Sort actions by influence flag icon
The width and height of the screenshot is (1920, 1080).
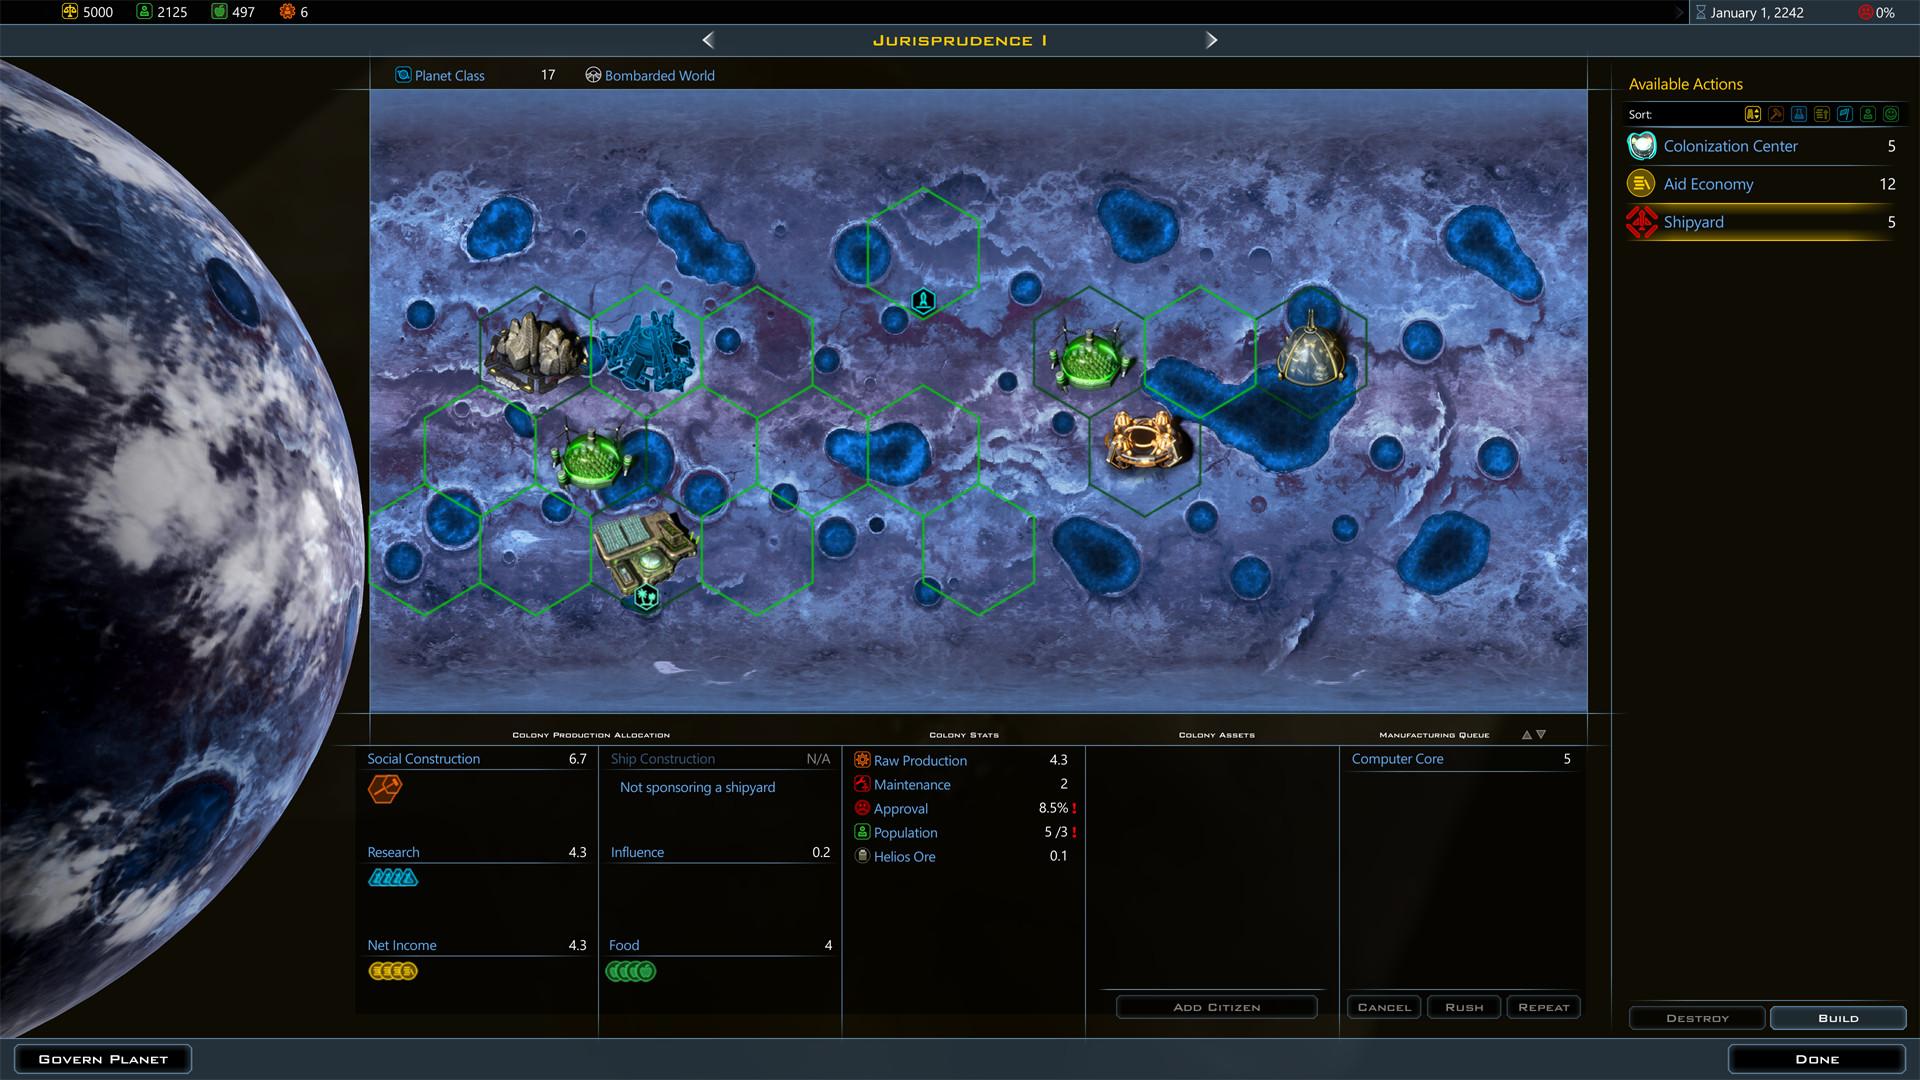1845,114
